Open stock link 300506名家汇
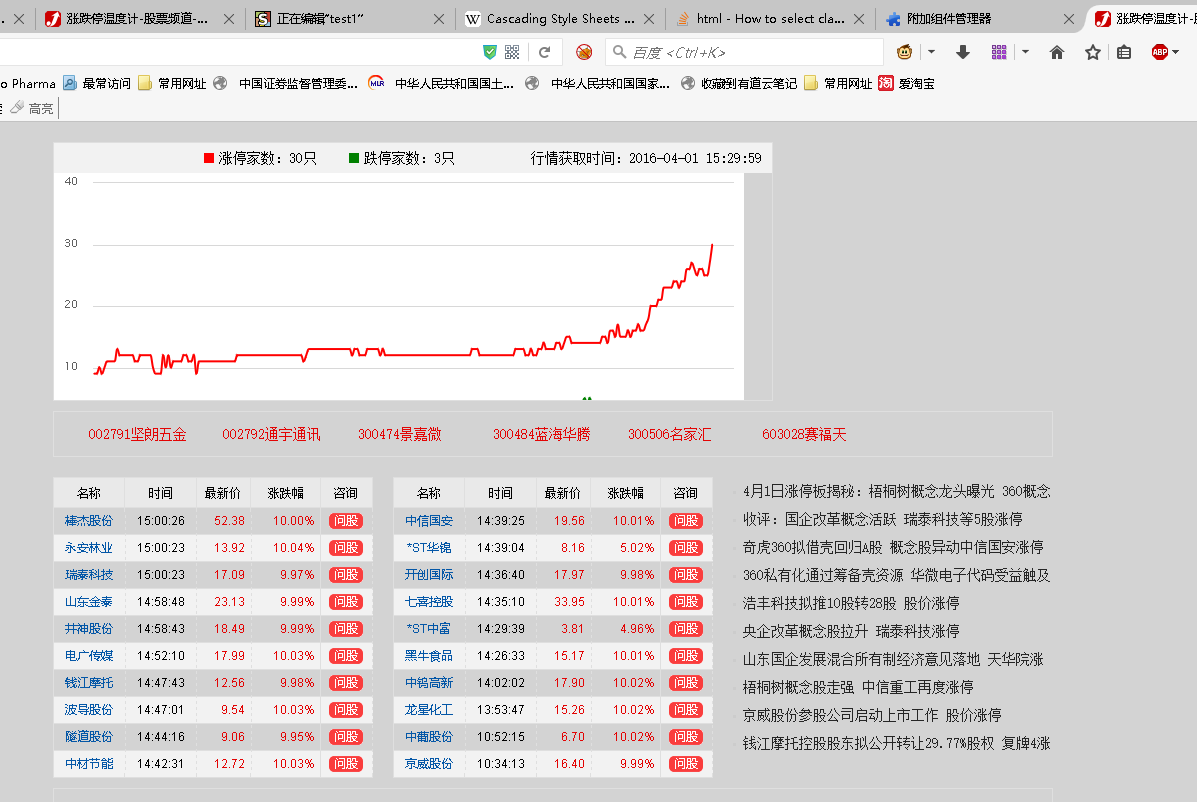 669,434
